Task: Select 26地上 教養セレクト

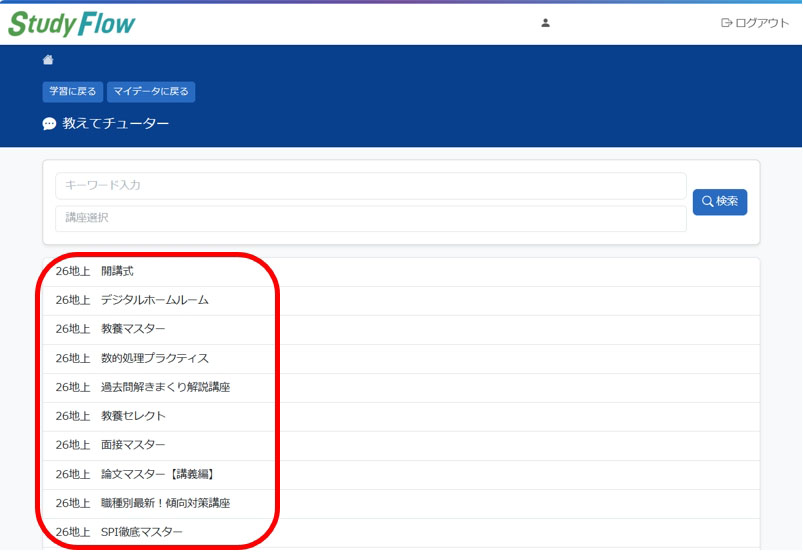Action: (x=111, y=416)
